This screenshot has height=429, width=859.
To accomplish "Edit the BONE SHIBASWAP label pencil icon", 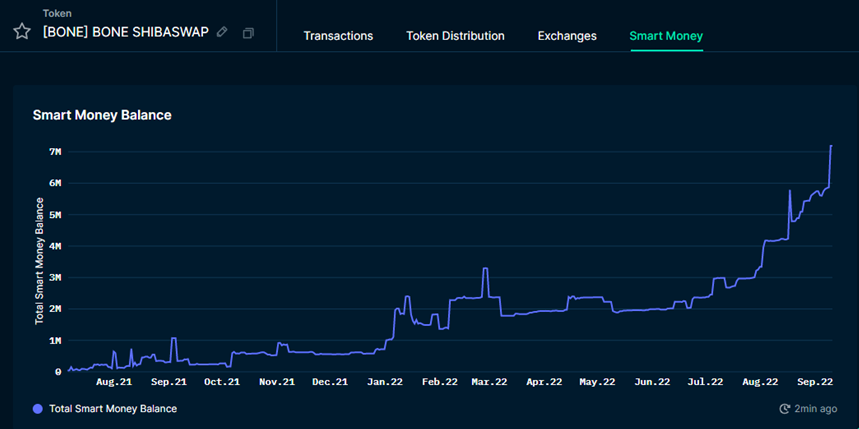I will [x=222, y=32].
